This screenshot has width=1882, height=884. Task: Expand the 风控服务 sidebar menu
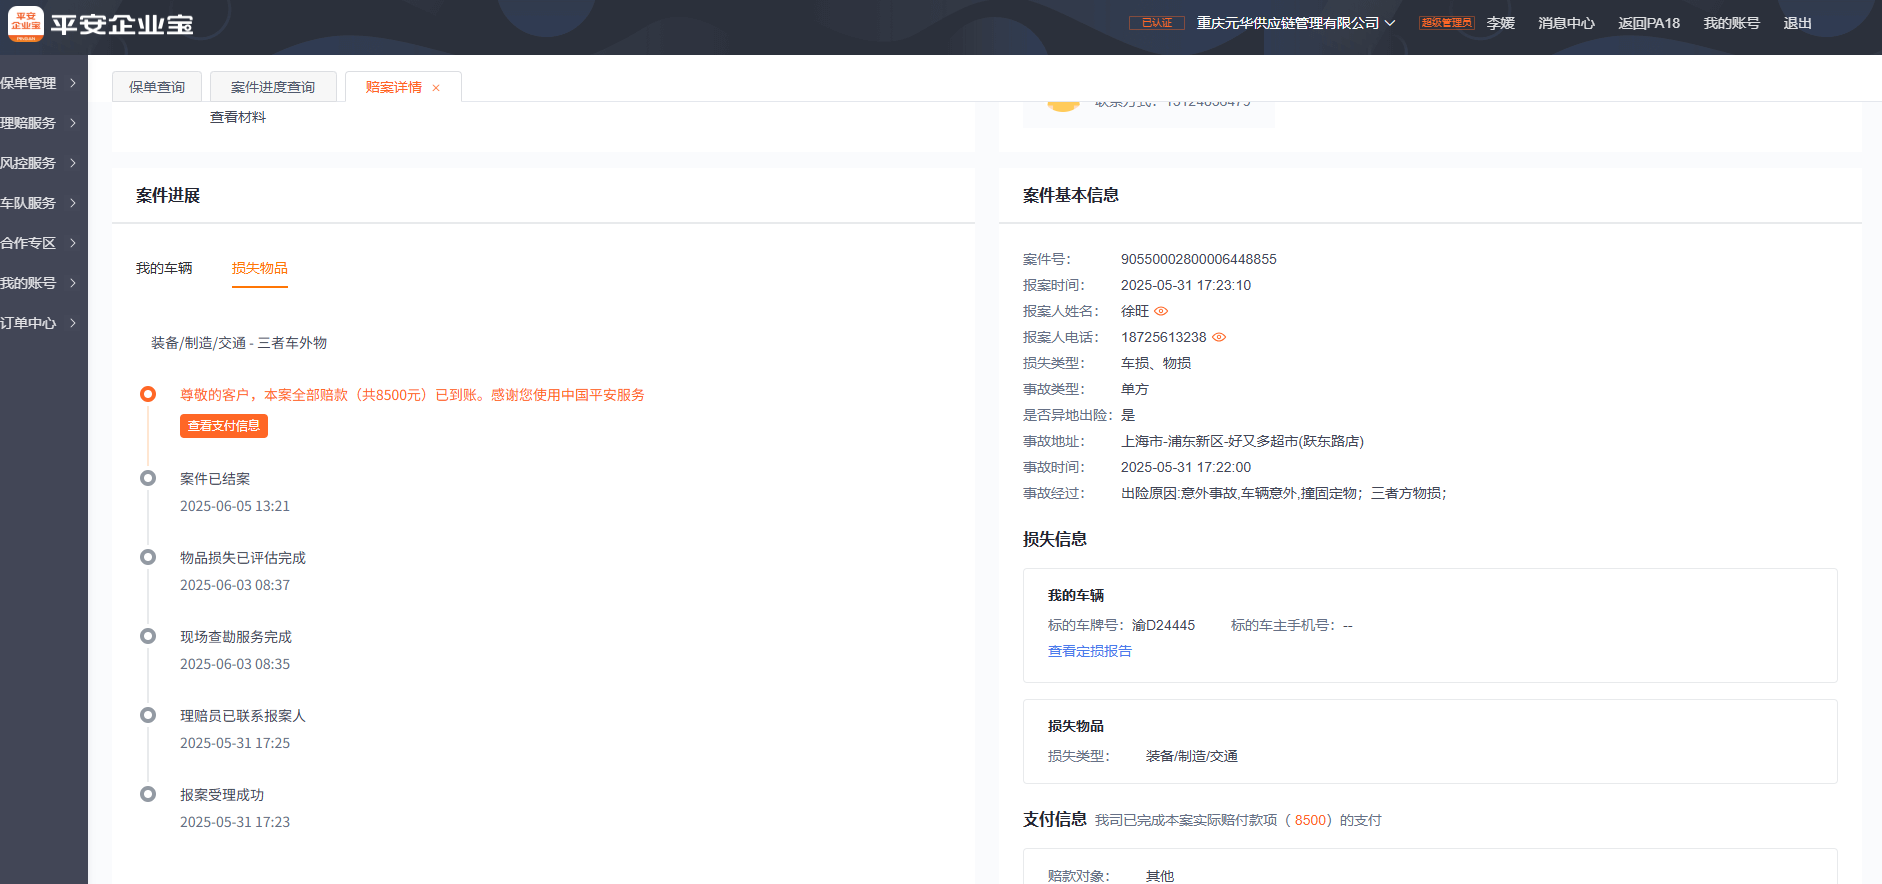(x=40, y=163)
